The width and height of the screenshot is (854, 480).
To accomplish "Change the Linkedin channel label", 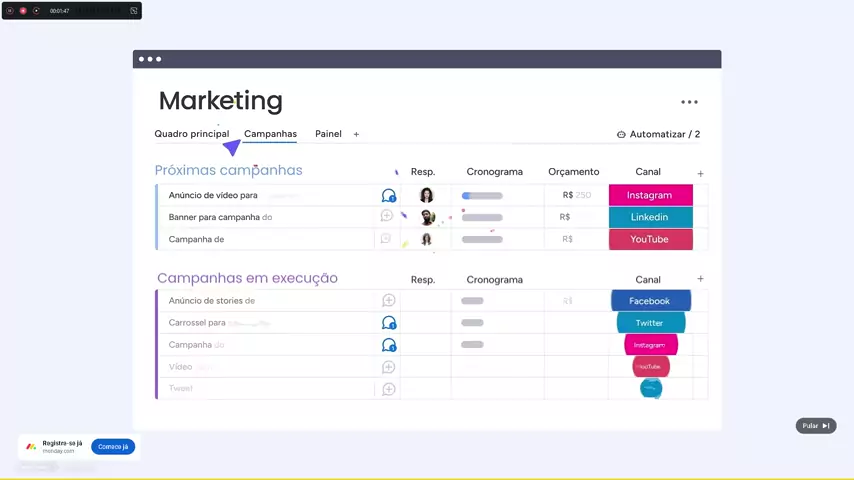I will [x=650, y=217].
